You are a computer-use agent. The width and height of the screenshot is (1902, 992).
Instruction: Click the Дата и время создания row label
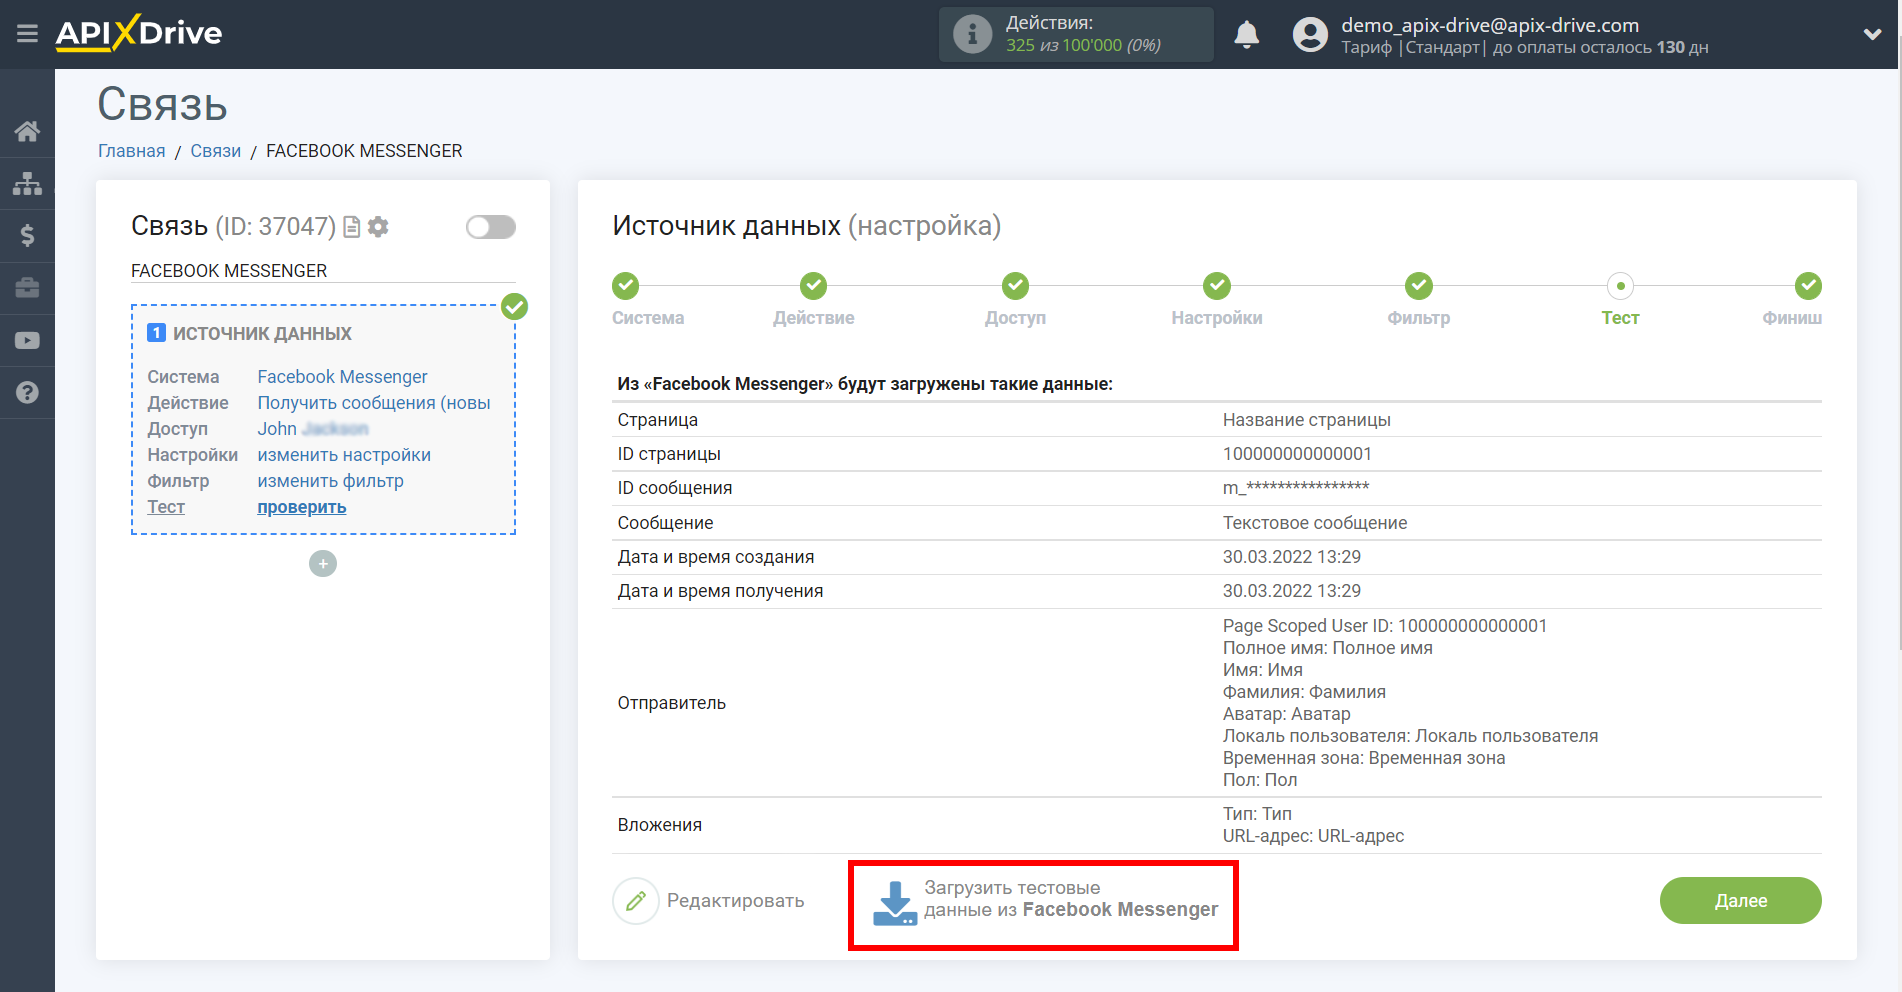coord(716,557)
